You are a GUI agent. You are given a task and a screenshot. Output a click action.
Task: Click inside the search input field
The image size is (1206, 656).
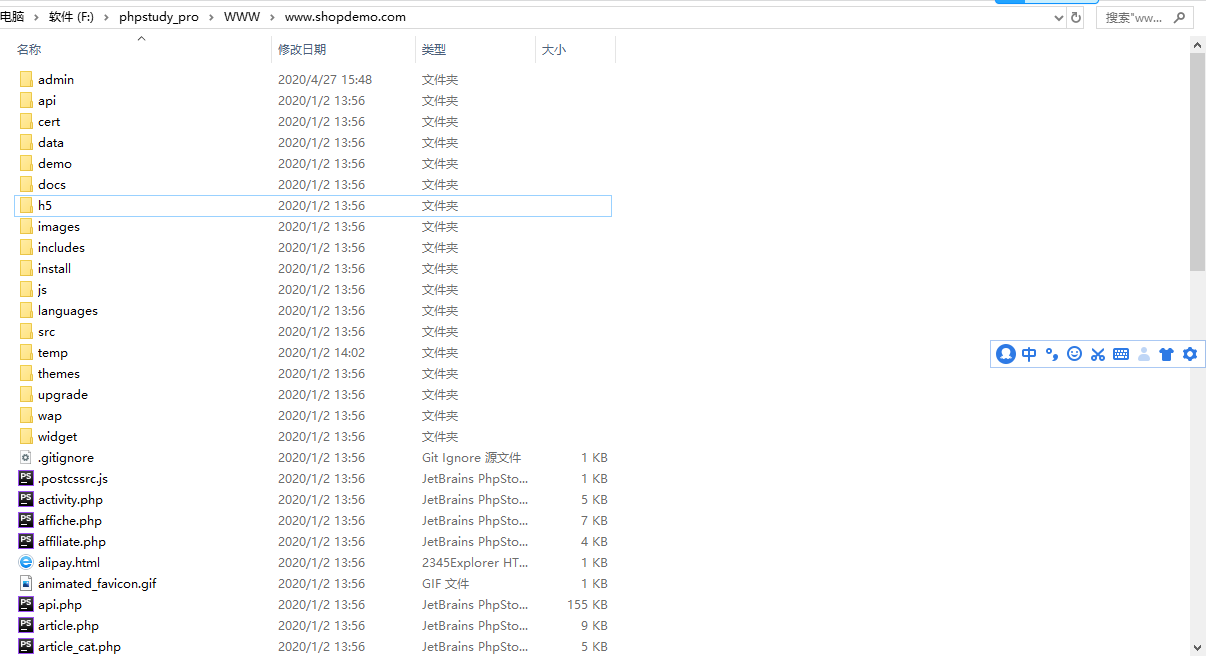click(1135, 16)
